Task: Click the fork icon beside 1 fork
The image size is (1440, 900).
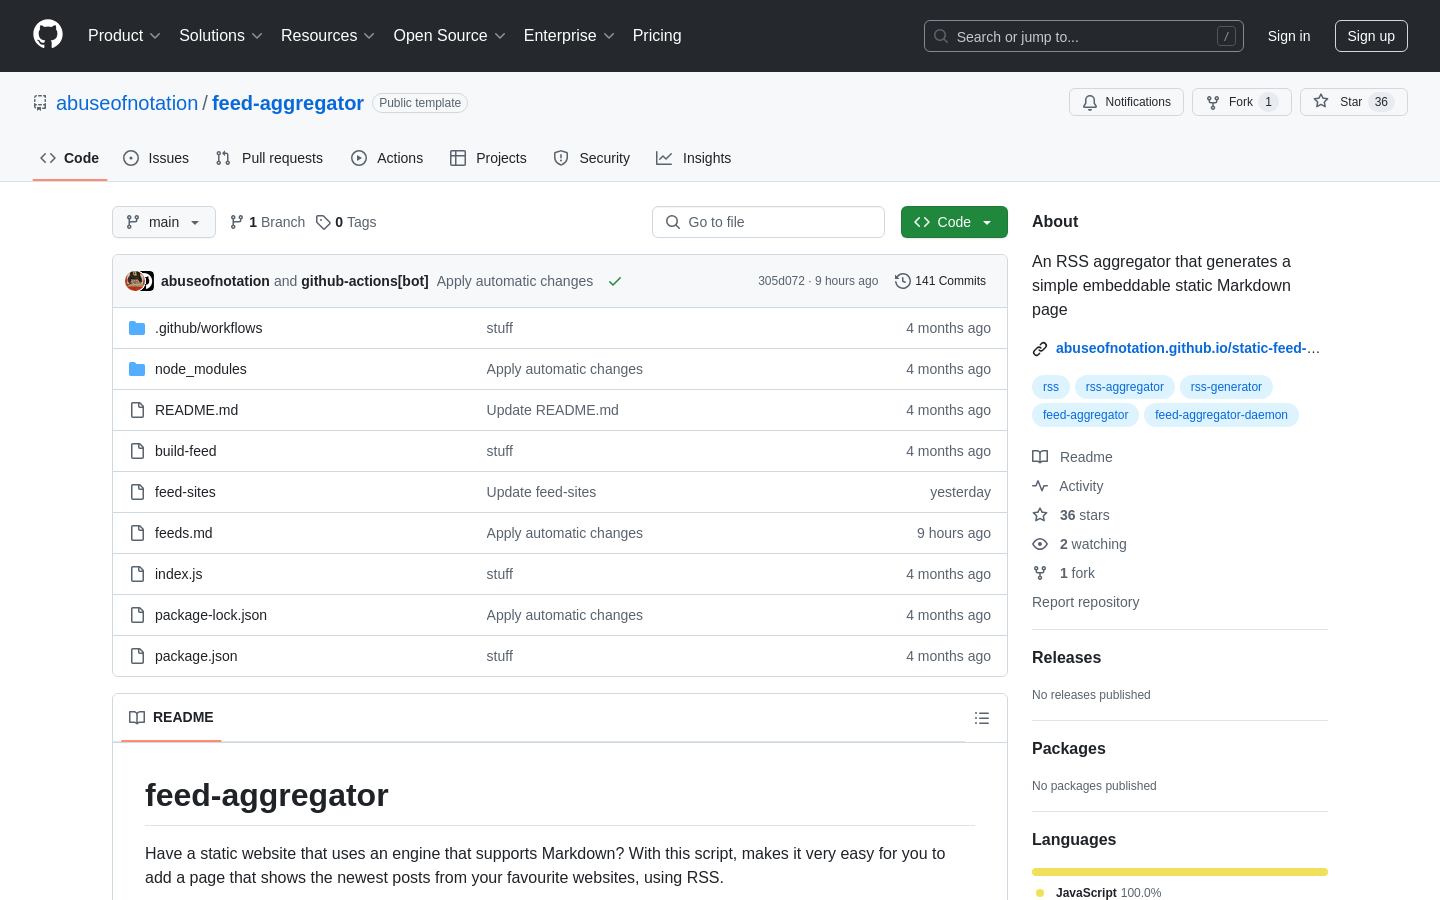Action: (1040, 573)
